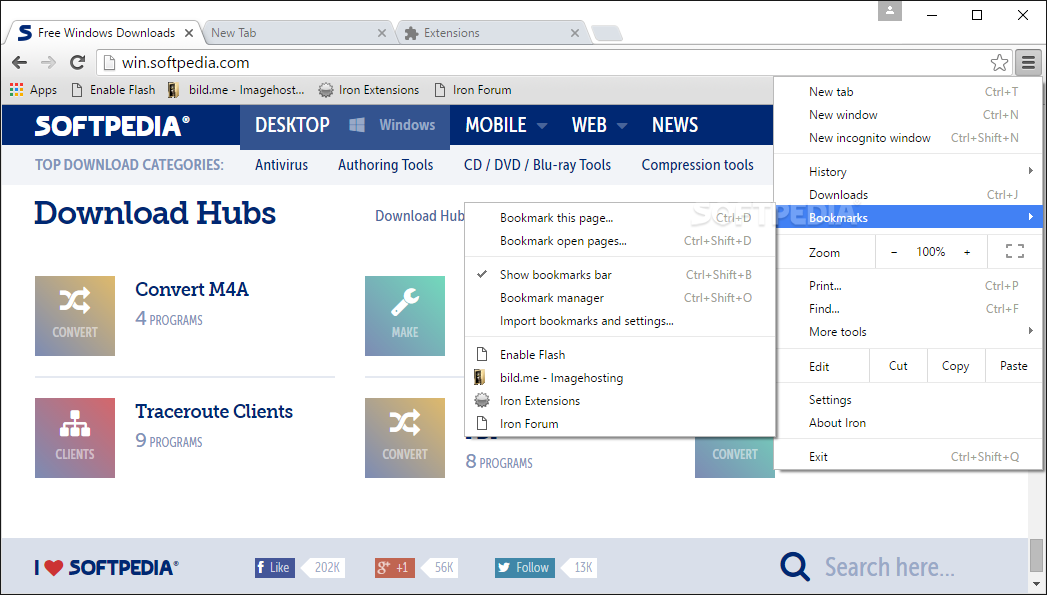Open the Antivirus category link

pyautogui.click(x=282, y=165)
